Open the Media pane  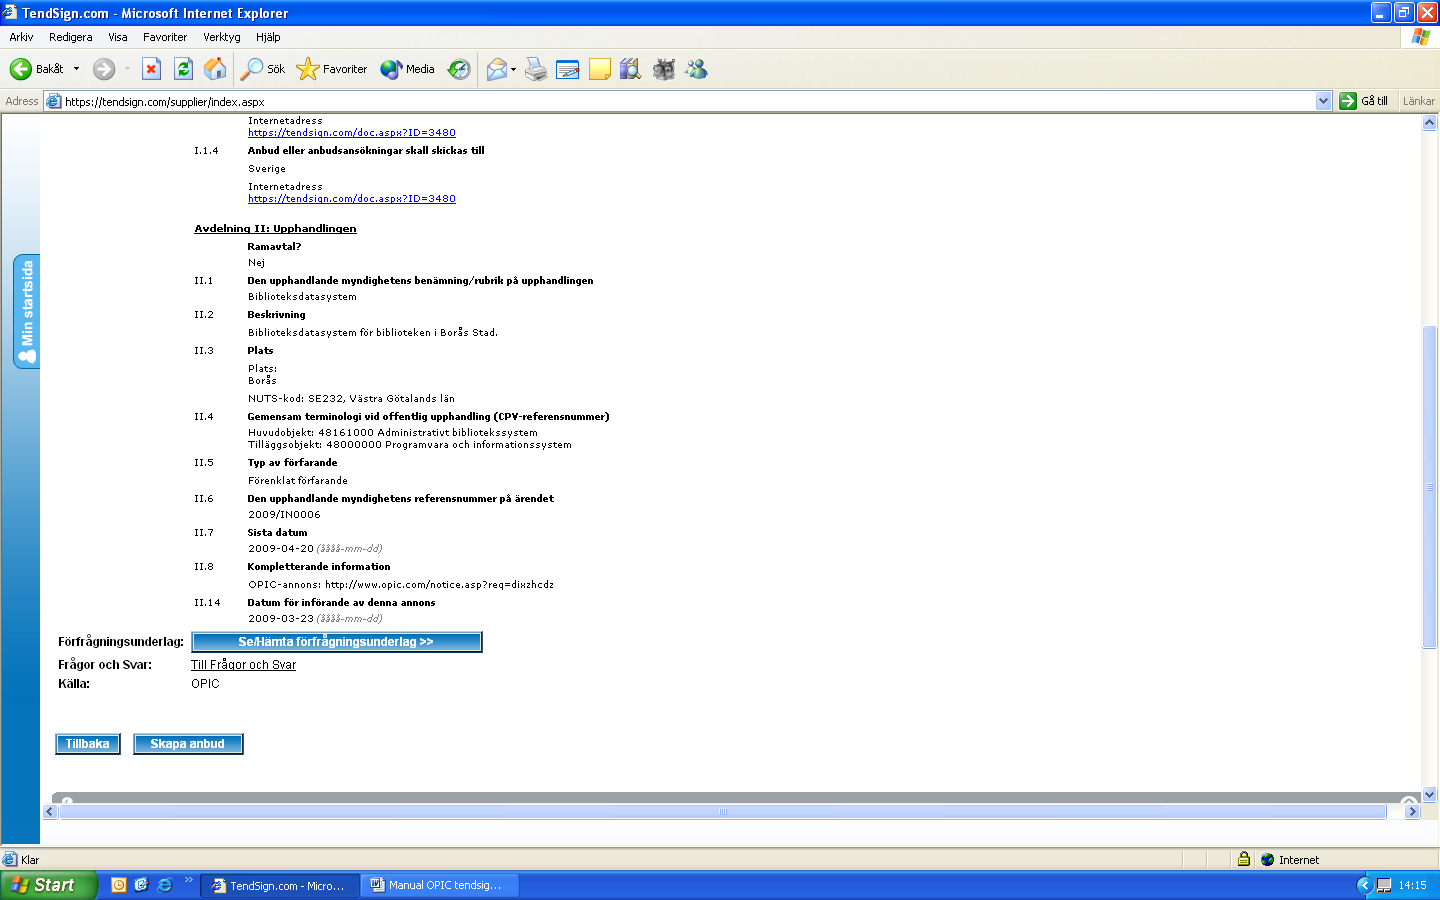[x=408, y=69]
